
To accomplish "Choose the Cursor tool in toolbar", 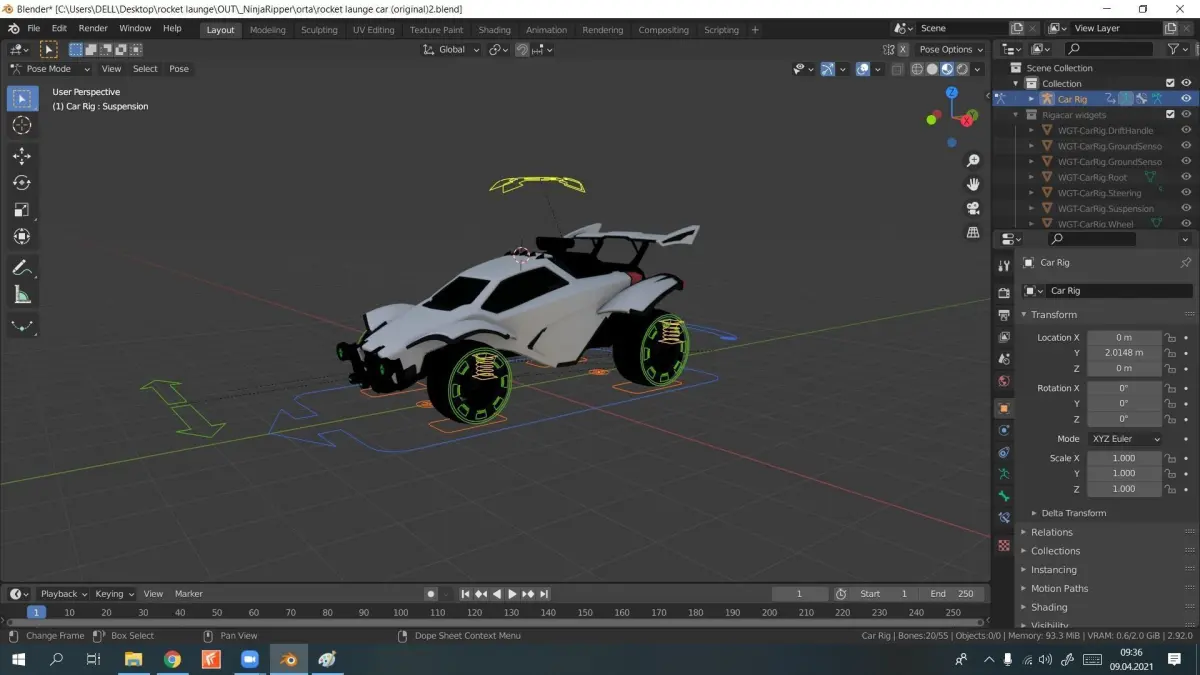I will pos(22,125).
